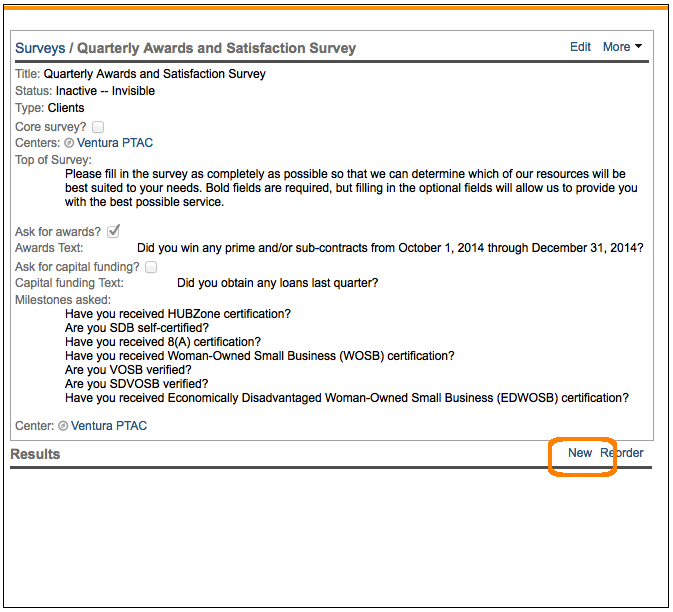The width and height of the screenshot is (673, 612).
Task: Click the Results section heading
Action: pyautogui.click(x=35, y=454)
